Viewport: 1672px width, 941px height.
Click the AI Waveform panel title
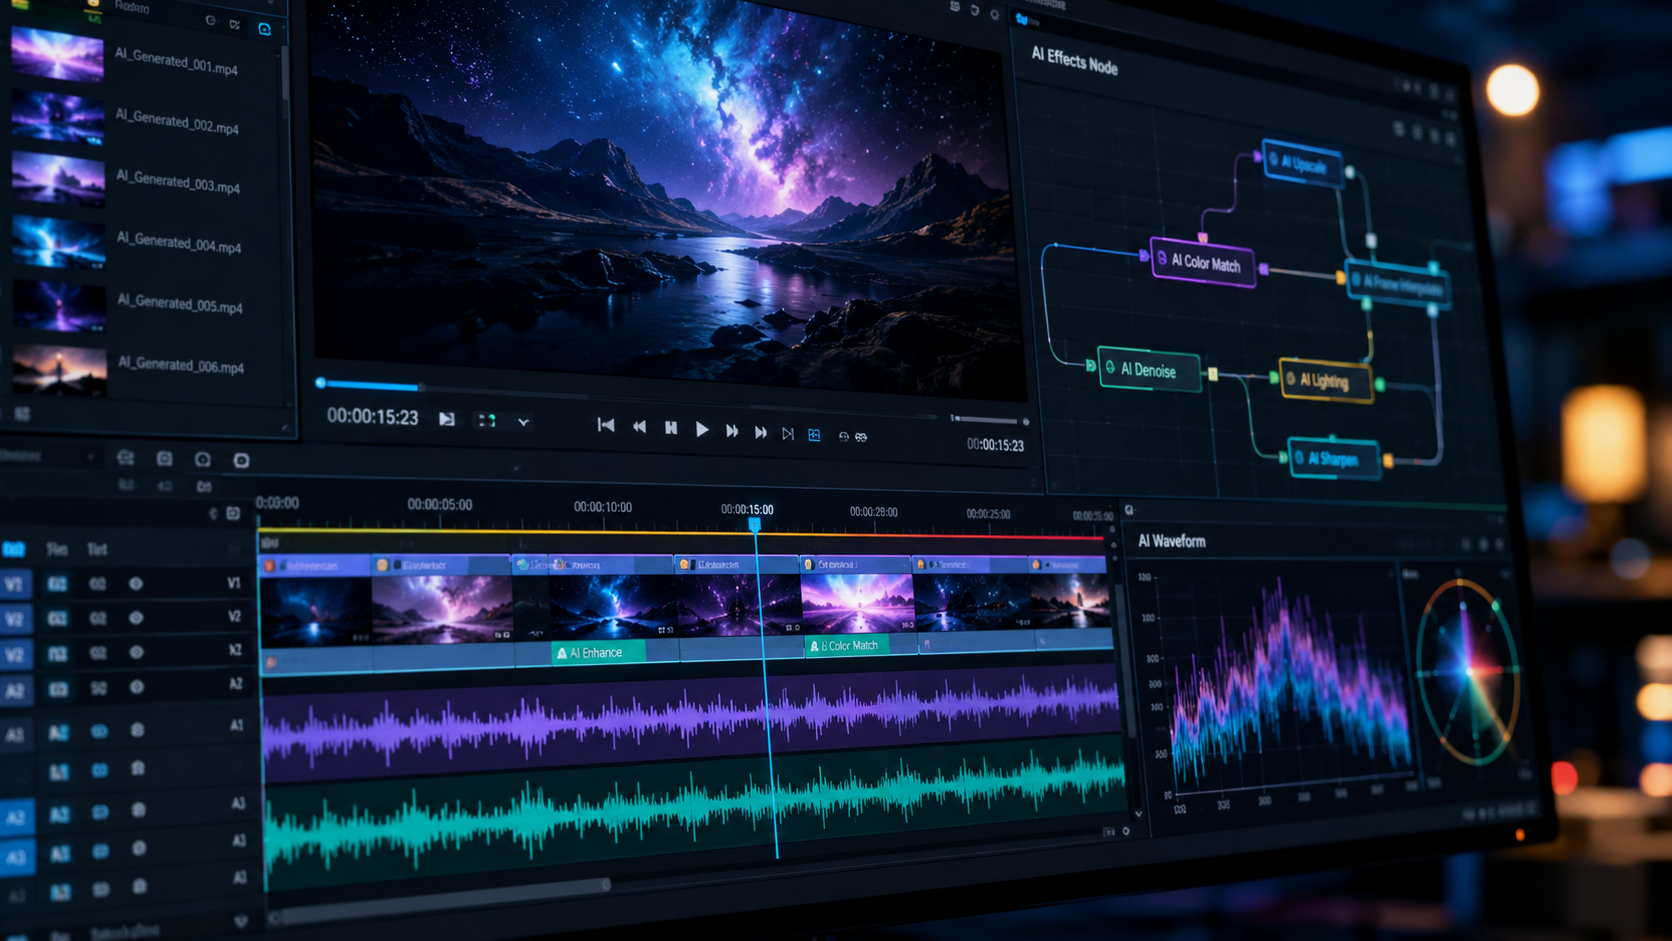pos(1172,541)
